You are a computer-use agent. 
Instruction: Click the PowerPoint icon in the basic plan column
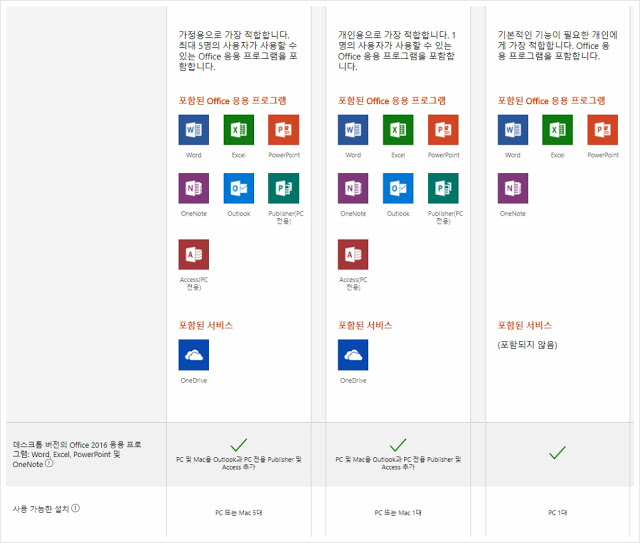coord(602,130)
